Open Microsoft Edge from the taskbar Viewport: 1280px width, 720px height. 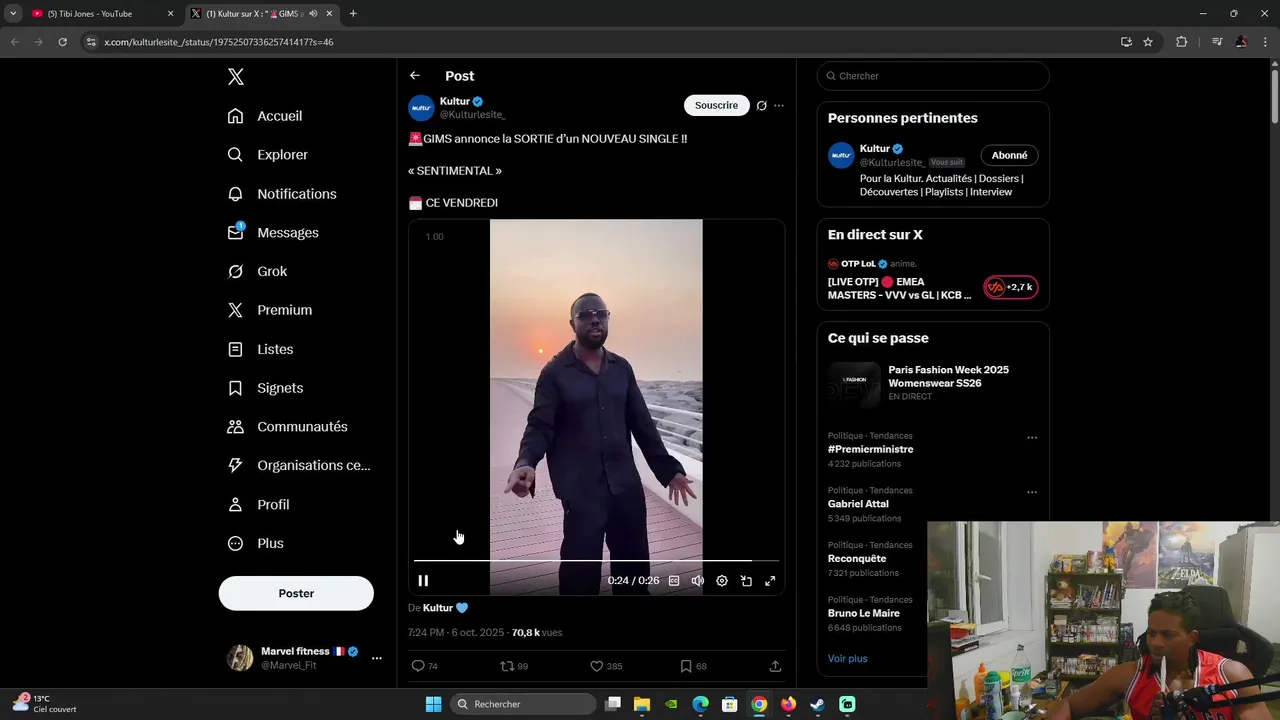700,704
